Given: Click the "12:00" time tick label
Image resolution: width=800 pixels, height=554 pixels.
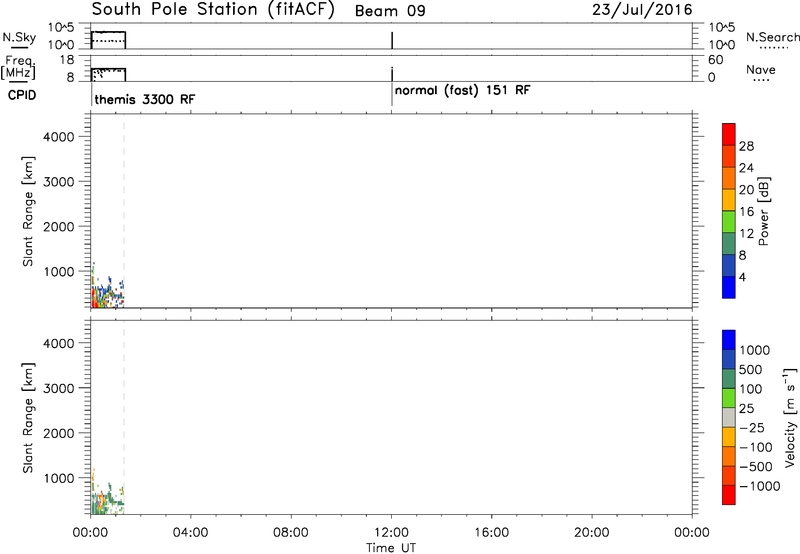Looking at the screenshot, I should (391, 533).
